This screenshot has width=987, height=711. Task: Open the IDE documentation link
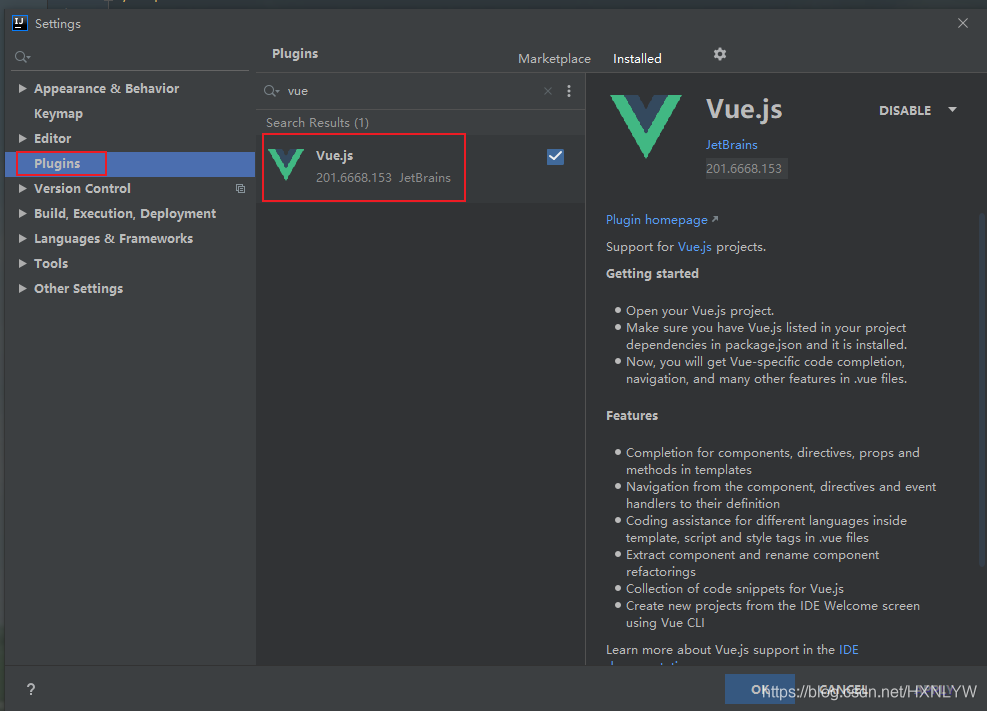pyautogui.click(x=849, y=649)
